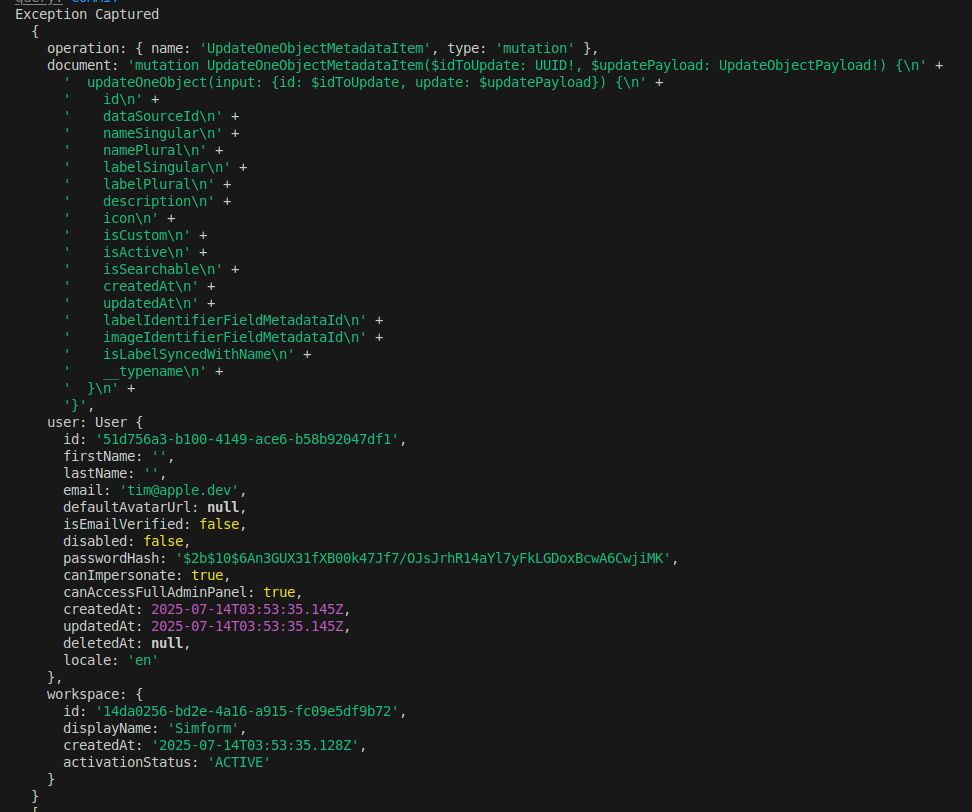Screen dimensions: 972x812
Task: Click the user updatedAt timestamp value
Action: [x=247, y=627]
